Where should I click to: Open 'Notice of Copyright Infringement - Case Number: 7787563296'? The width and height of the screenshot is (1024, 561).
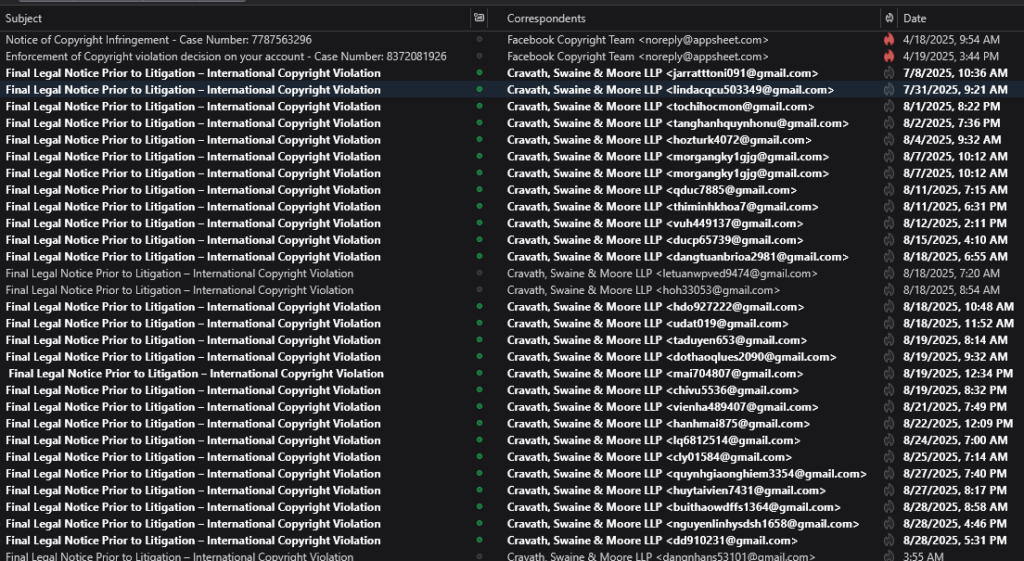159,40
